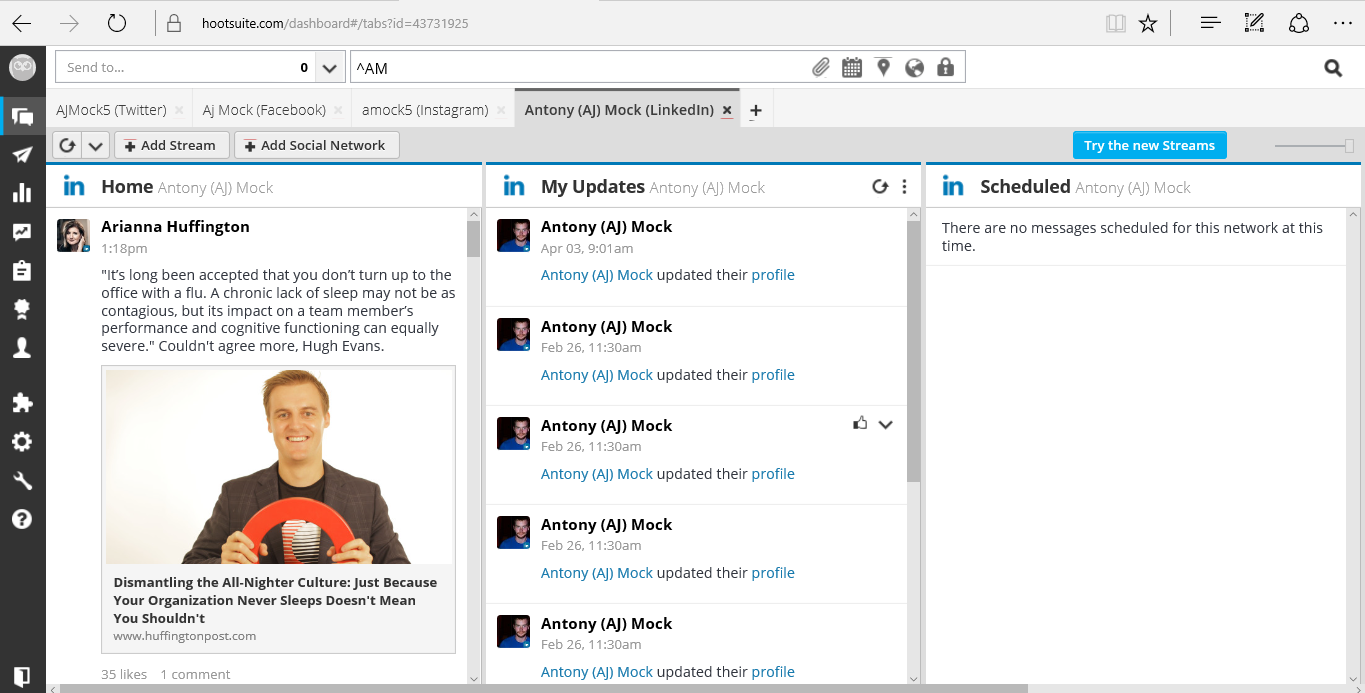Click the compose message text field
Screen dimensions: 1365x693
pyautogui.click(x=580, y=68)
